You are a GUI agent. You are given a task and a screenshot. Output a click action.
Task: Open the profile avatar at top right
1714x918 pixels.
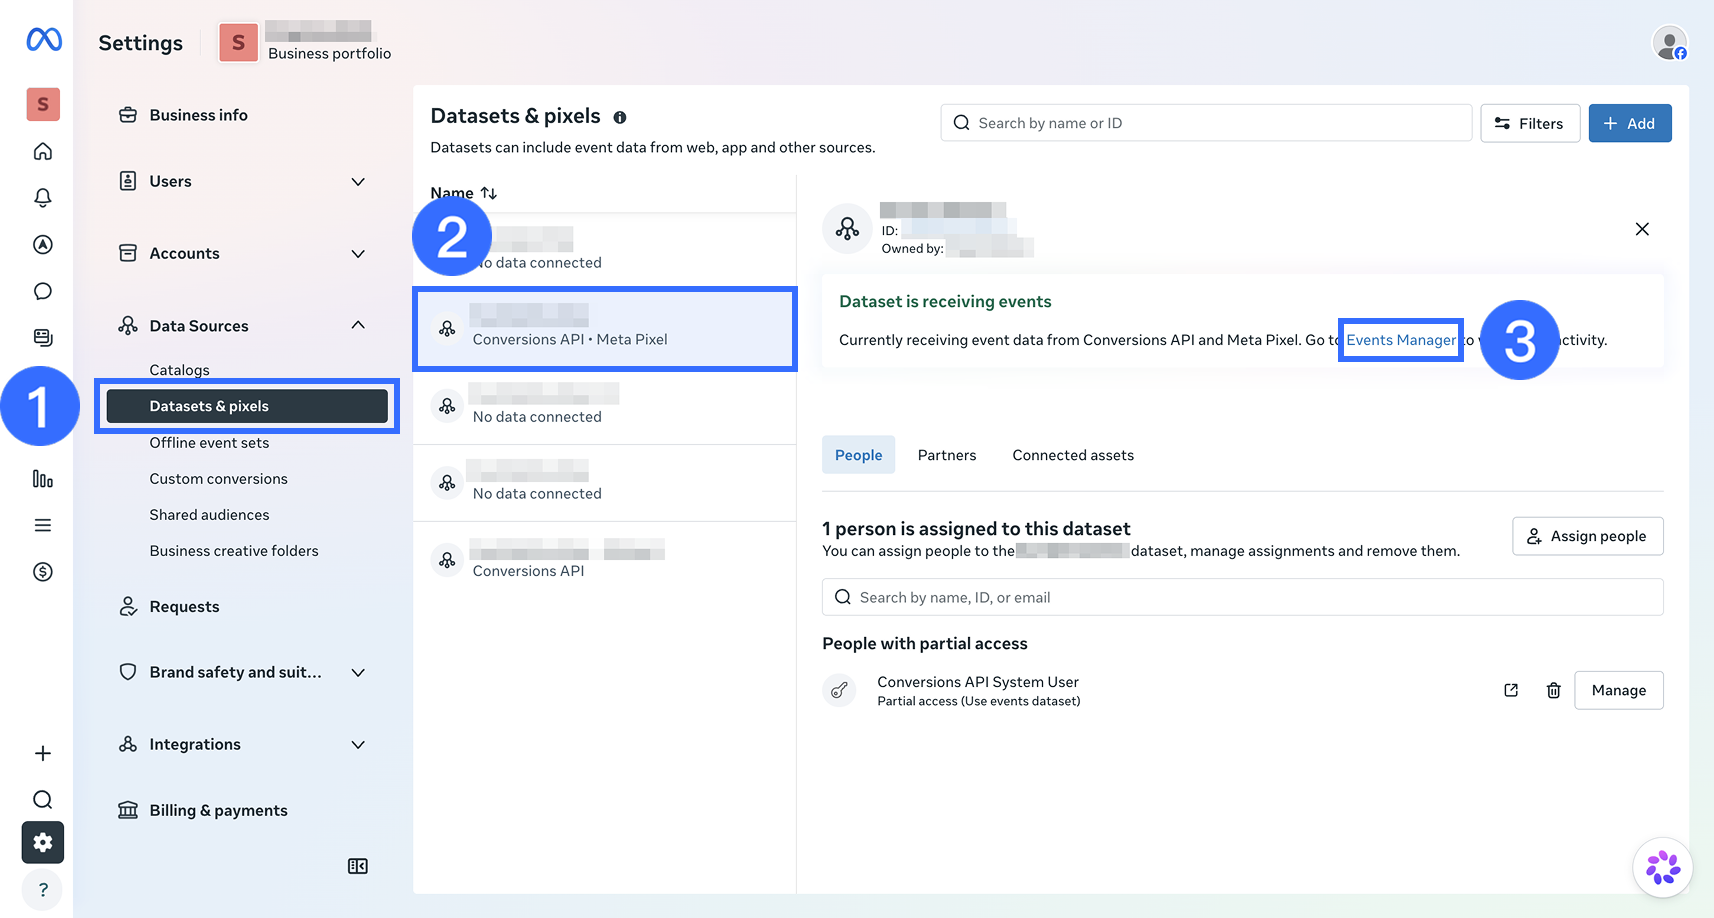coord(1670,43)
